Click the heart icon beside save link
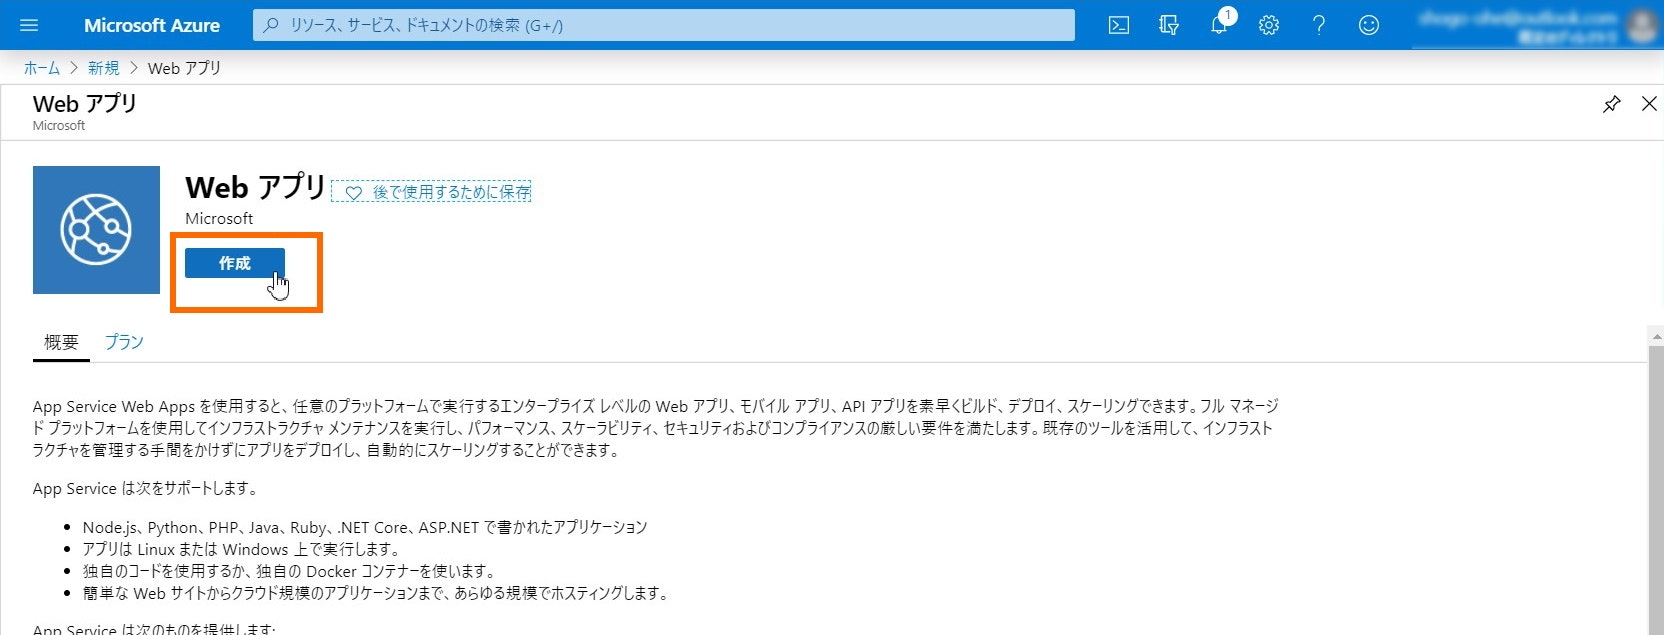The width and height of the screenshot is (1664, 635). (x=353, y=193)
